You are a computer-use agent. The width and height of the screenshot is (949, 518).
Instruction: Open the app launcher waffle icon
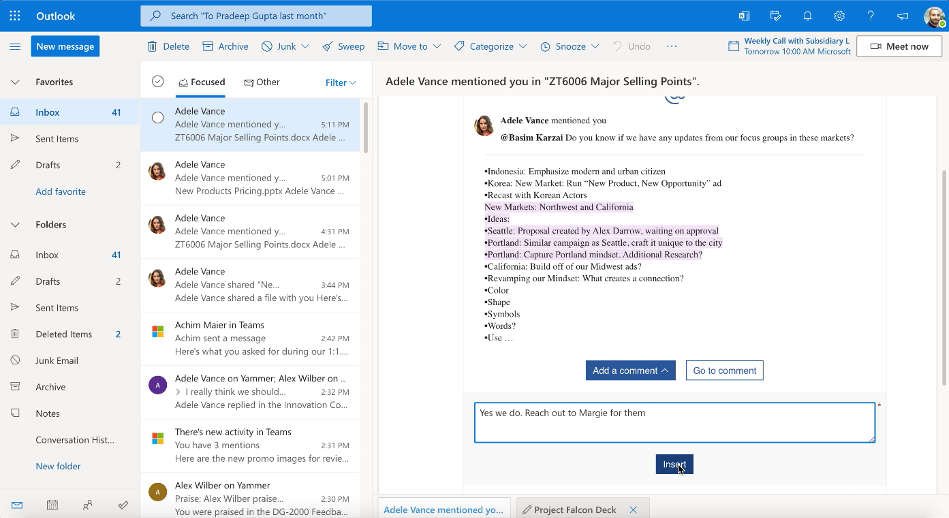[x=15, y=16]
